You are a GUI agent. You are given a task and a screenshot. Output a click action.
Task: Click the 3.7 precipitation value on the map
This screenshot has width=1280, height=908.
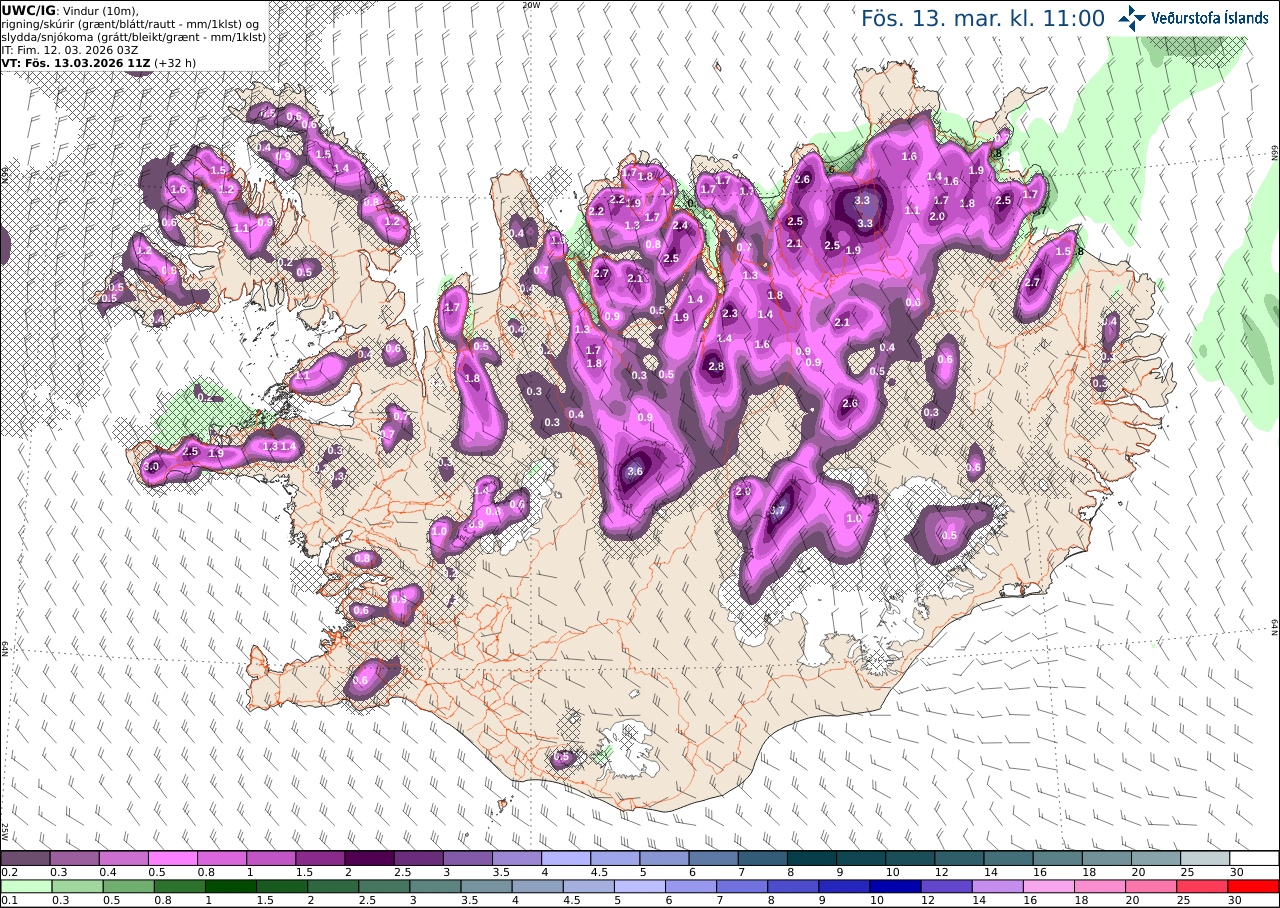click(x=778, y=511)
